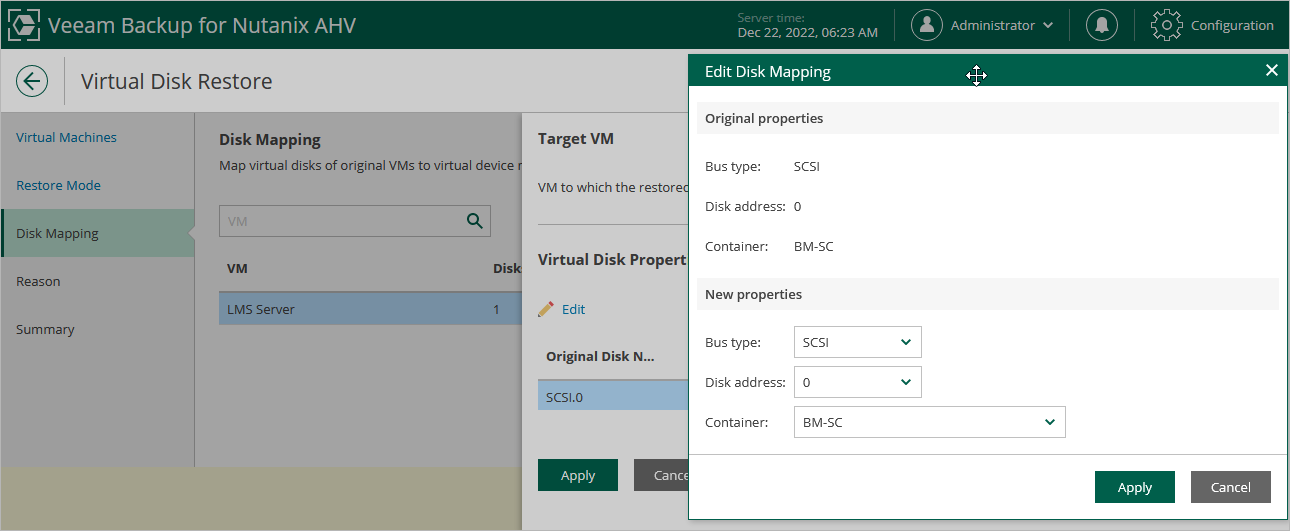Image resolution: width=1290 pixels, height=531 pixels.
Task: Click the Original Disk N... column header
Action: [x=600, y=356]
